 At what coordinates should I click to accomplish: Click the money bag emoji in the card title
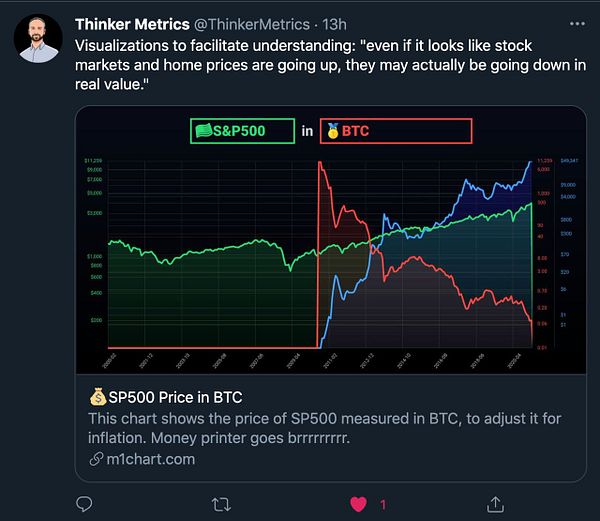97,397
